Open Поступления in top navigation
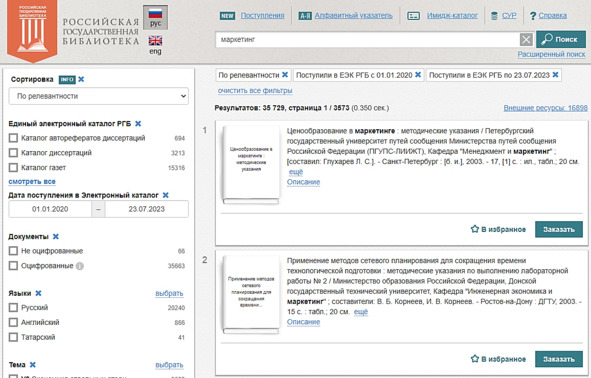This screenshot has width=591, height=378. tap(262, 15)
